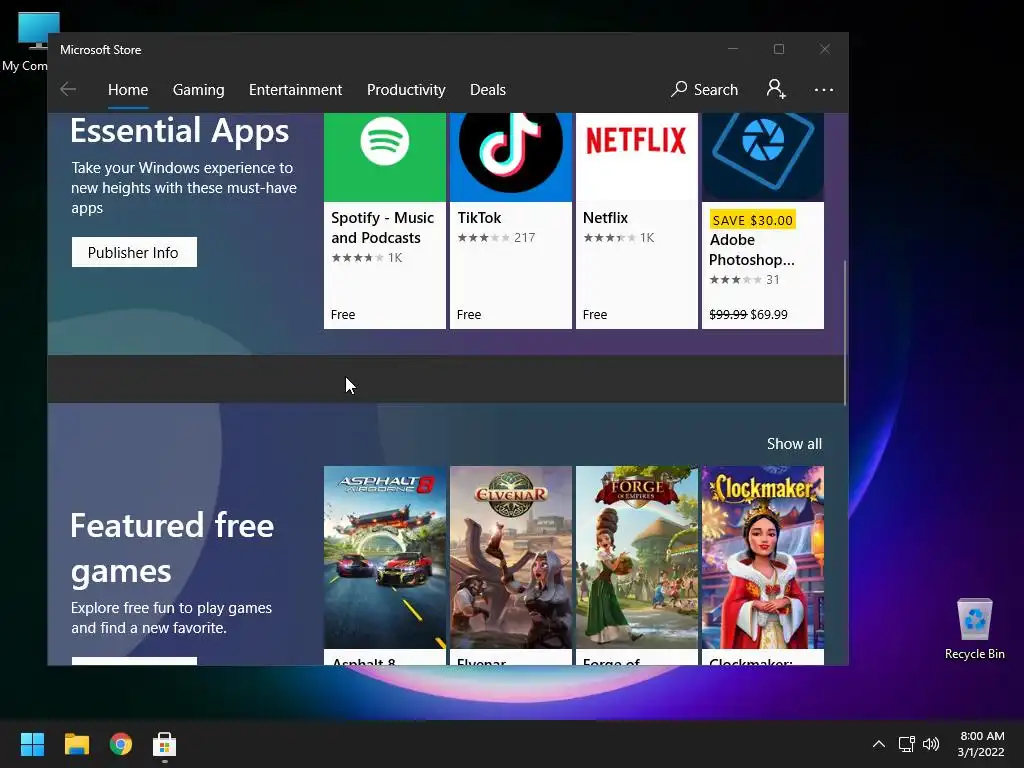1024x768 pixels.
Task: Open the TikTok app tile icon
Action: pyautogui.click(x=511, y=157)
